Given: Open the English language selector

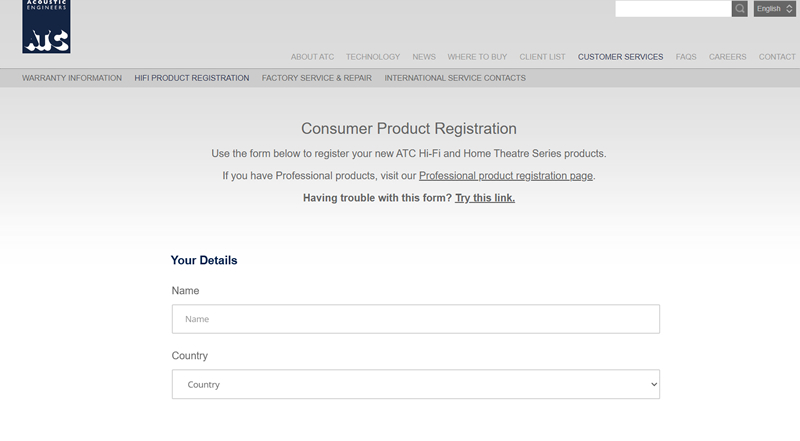Looking at the screenshot, I should coord(774,9).
